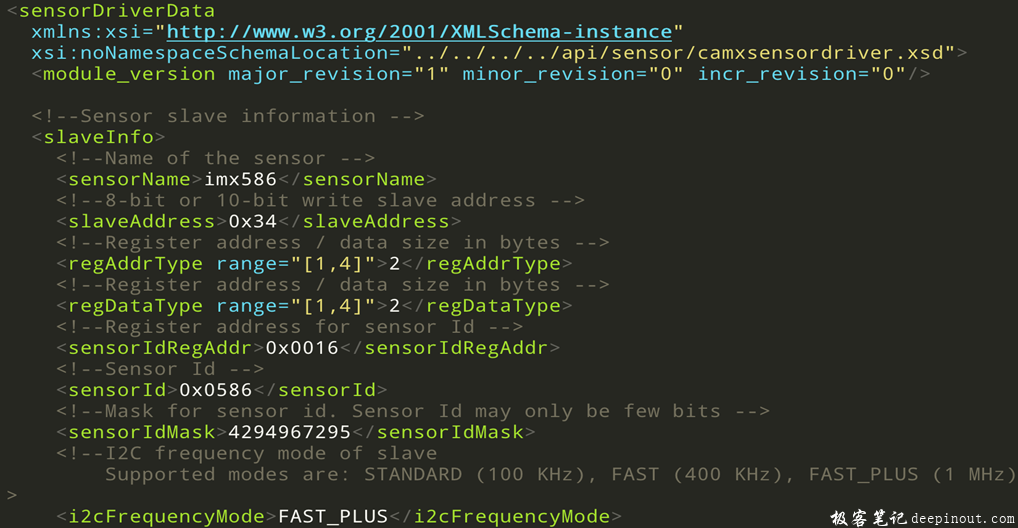Click the 'Sensor slave information' comment

229,116
